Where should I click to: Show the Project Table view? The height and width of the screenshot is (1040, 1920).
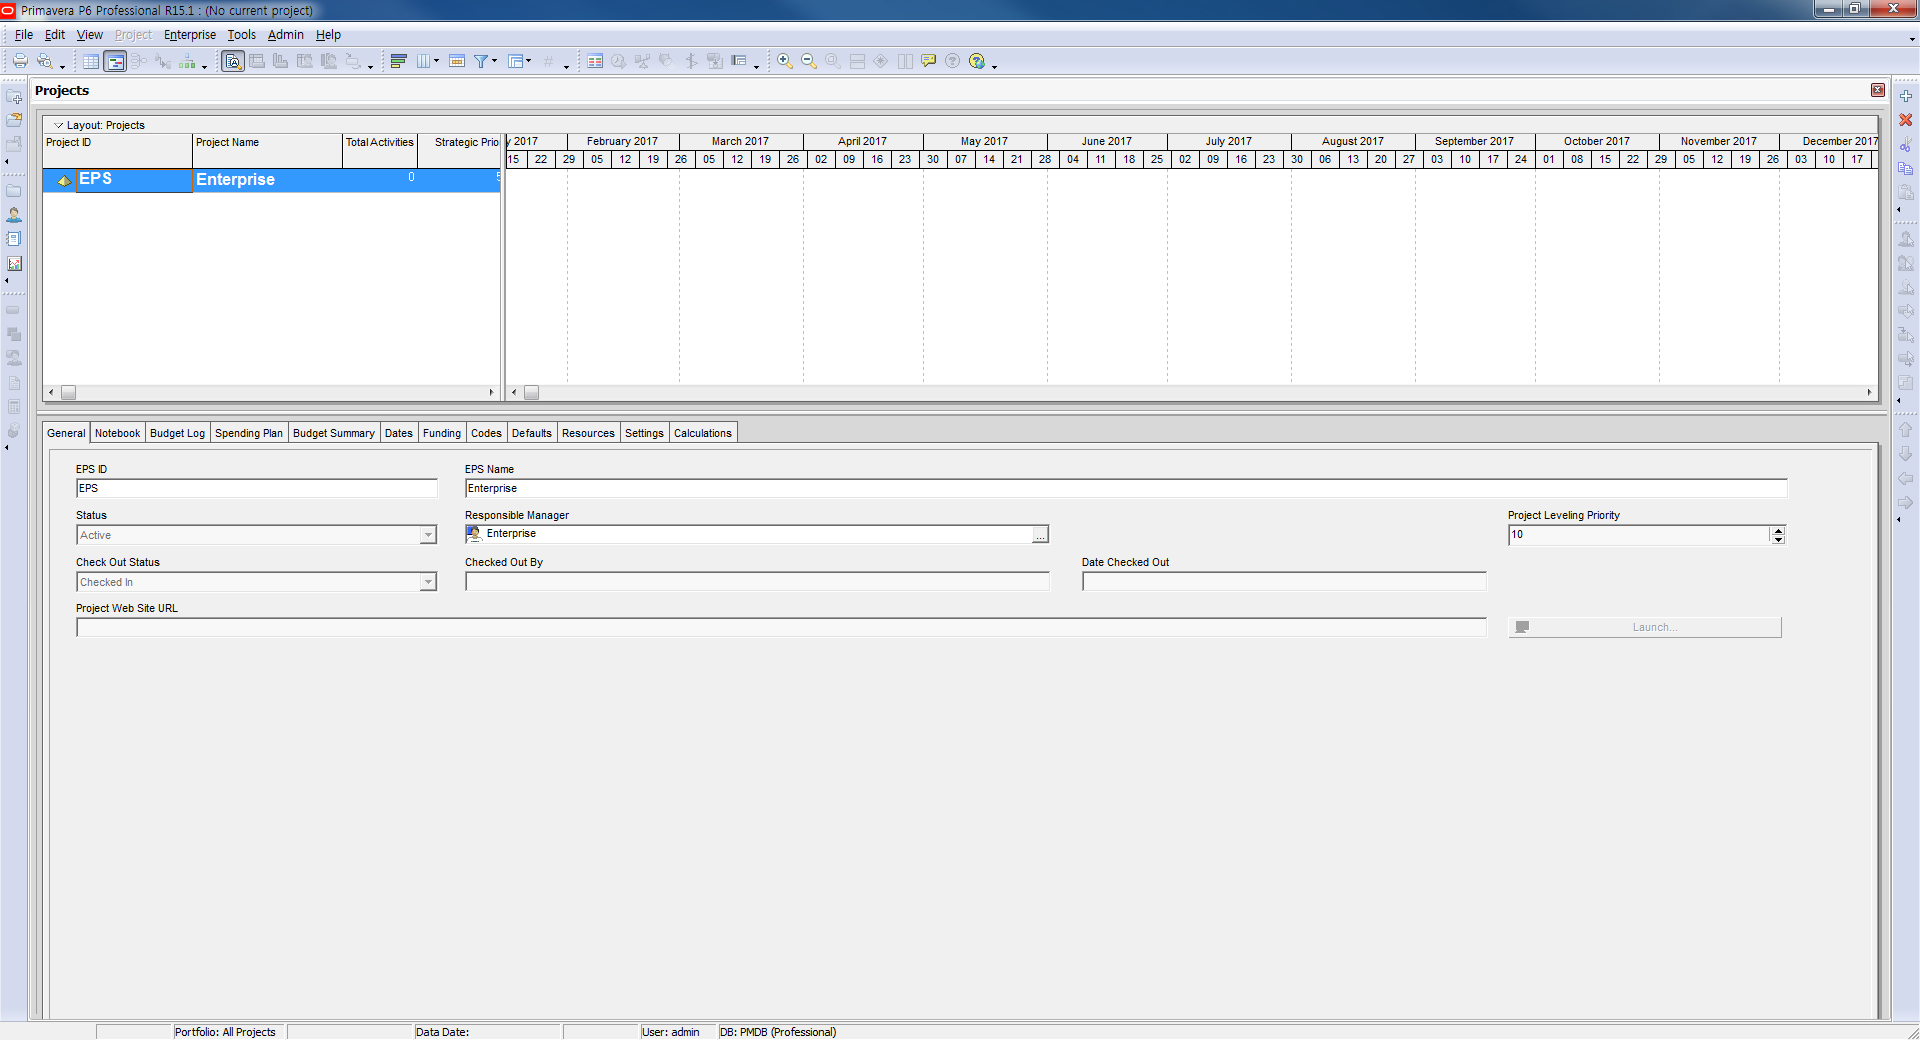click(91, 61)
